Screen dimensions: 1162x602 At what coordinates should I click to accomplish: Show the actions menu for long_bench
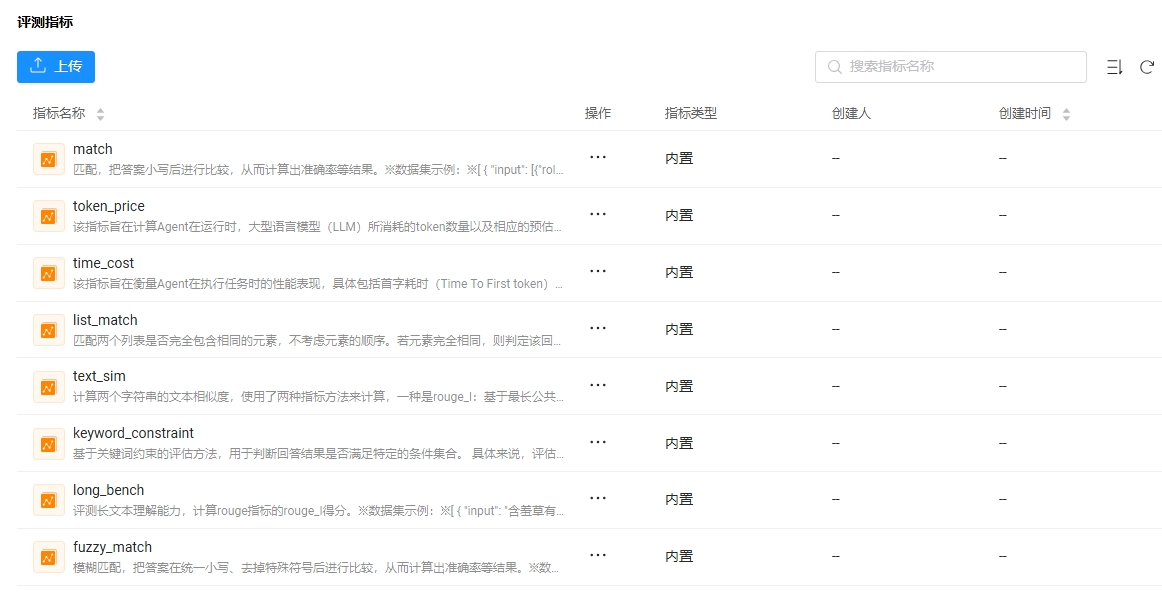click(598, 499)
